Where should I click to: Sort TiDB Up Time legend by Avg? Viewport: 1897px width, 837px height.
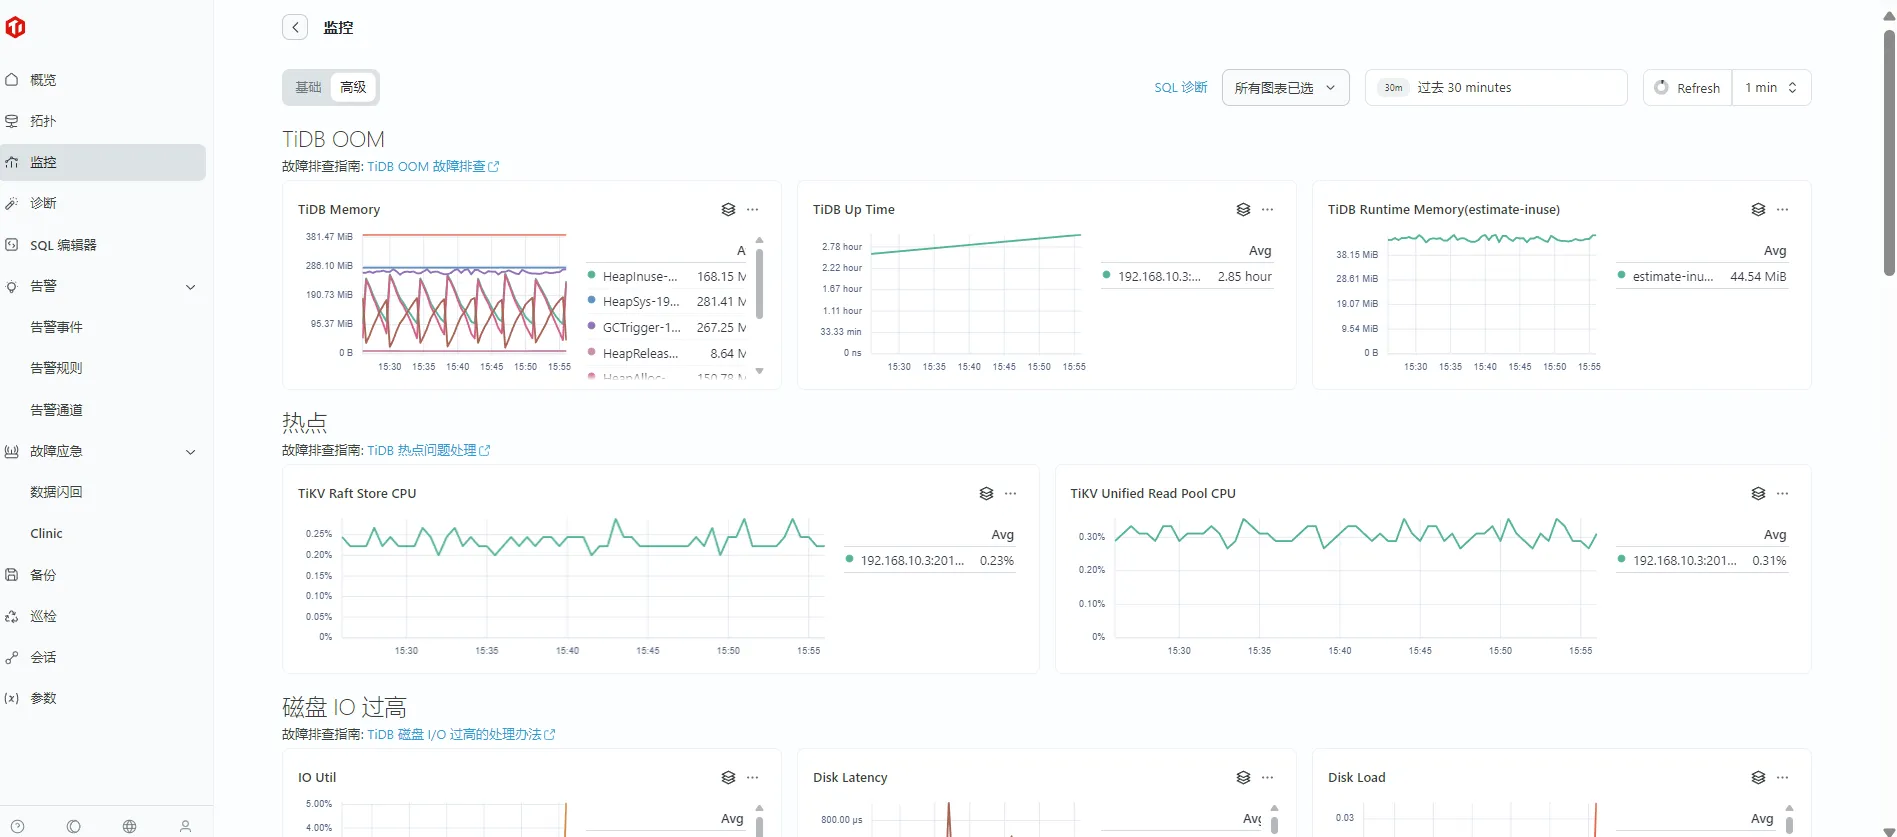pyautogui.click(x=1260, y=251)
